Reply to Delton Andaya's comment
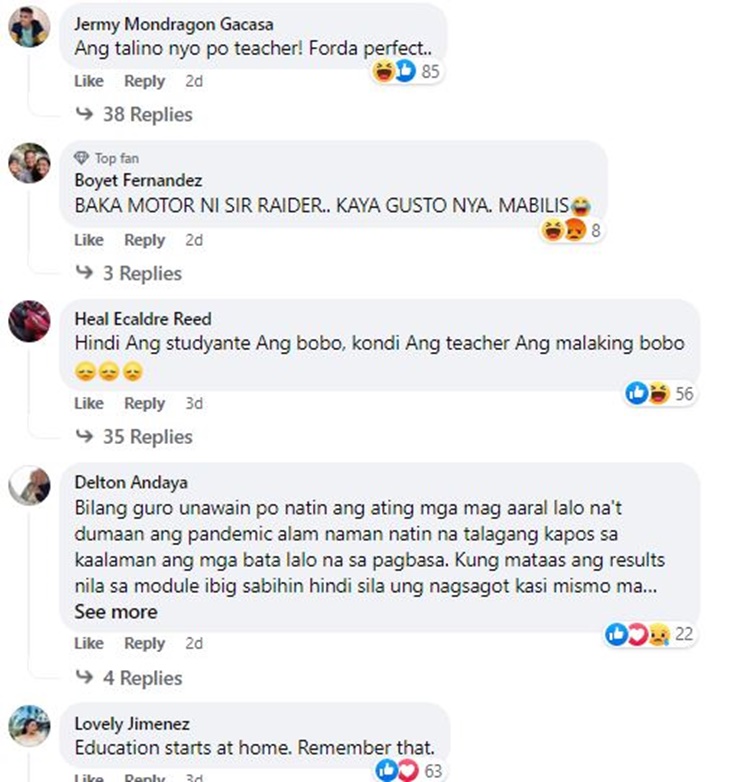 tap(144, 643)
